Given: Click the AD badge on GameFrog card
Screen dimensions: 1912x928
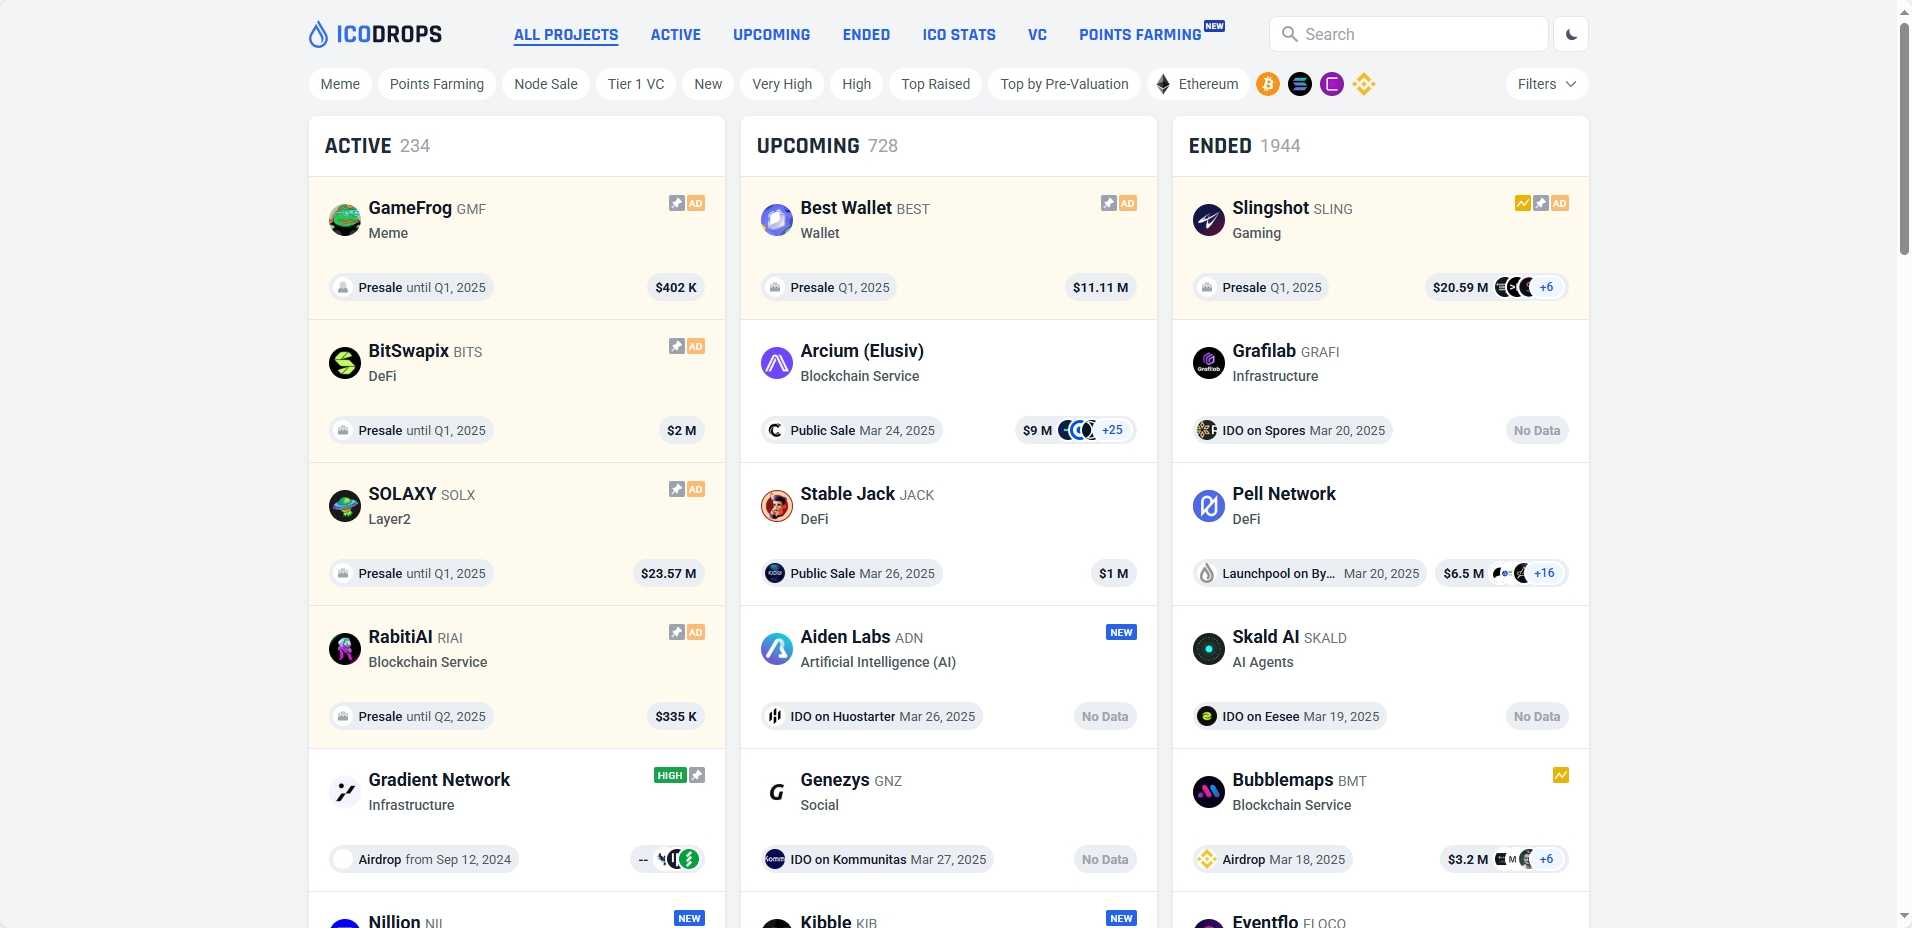Looking at the screenshot, I should tap(695, 203).
